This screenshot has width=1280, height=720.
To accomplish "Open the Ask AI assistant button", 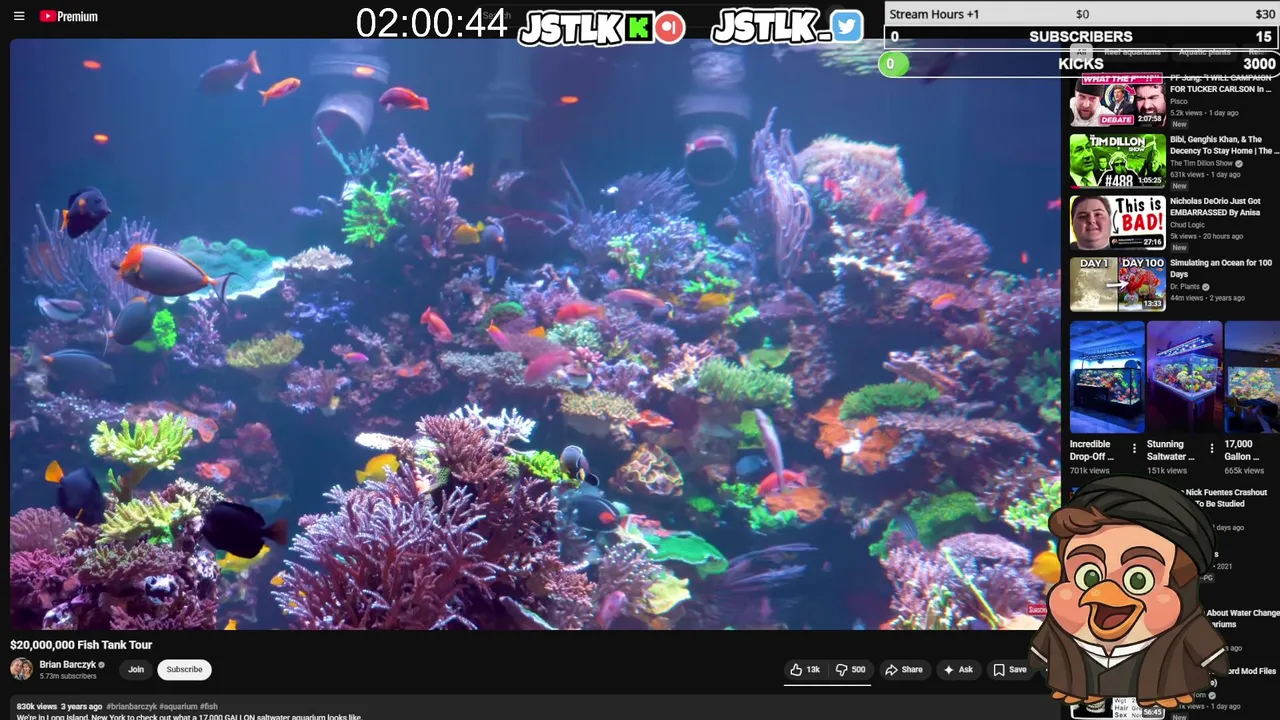I will click(958, 670).
